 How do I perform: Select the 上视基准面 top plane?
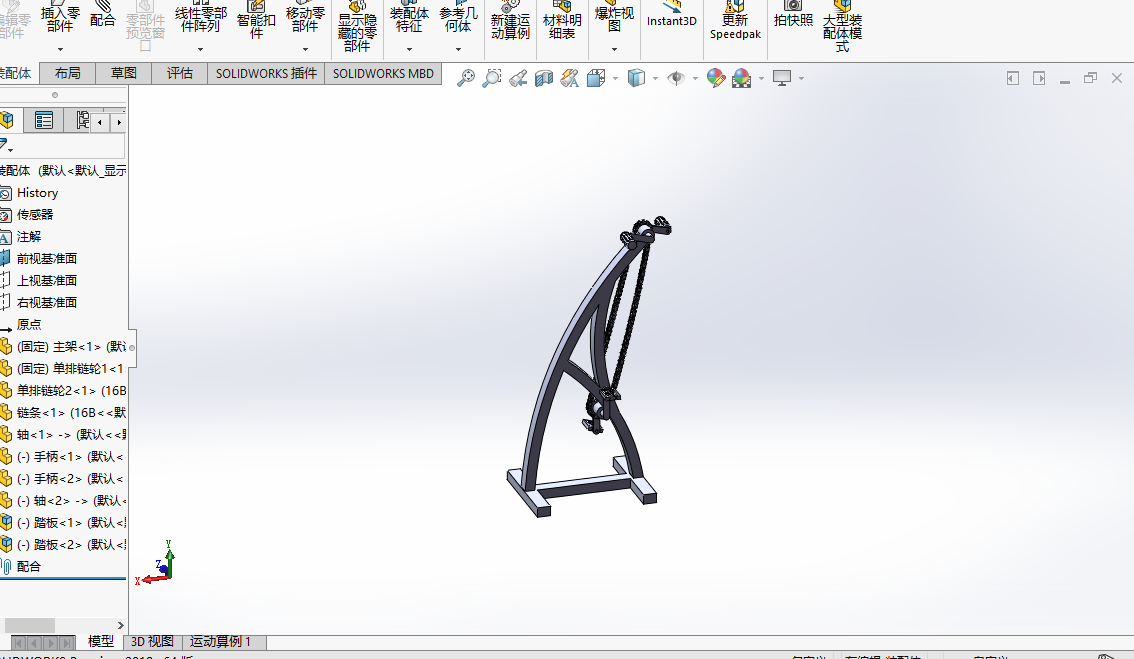tap(47, 281)
